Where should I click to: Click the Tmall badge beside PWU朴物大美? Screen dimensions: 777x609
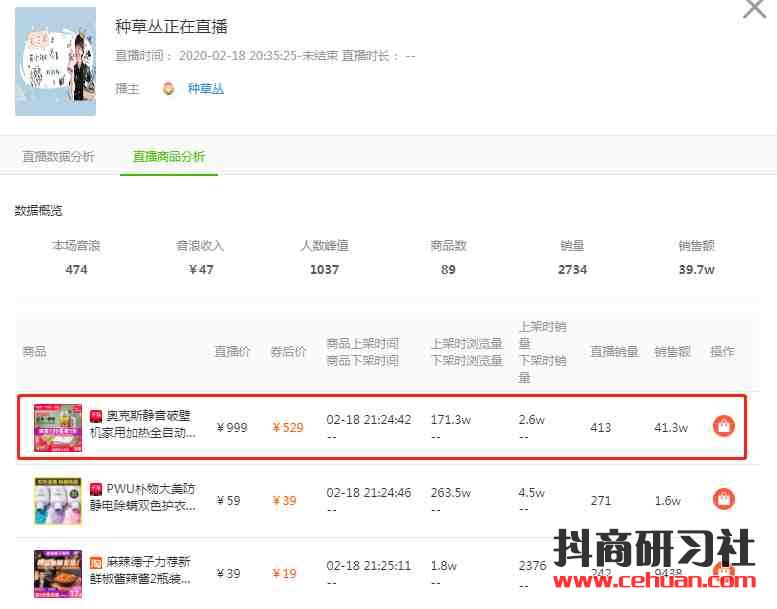96,489
